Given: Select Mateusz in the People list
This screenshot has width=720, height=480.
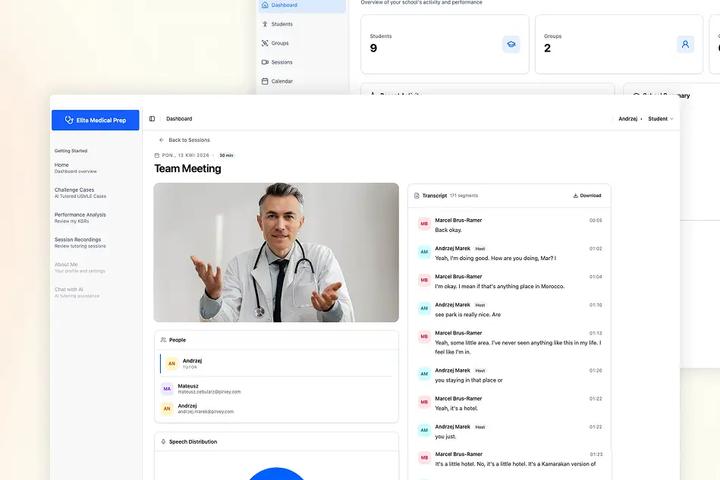Looking at the screenshot, I should pos(276,389).
